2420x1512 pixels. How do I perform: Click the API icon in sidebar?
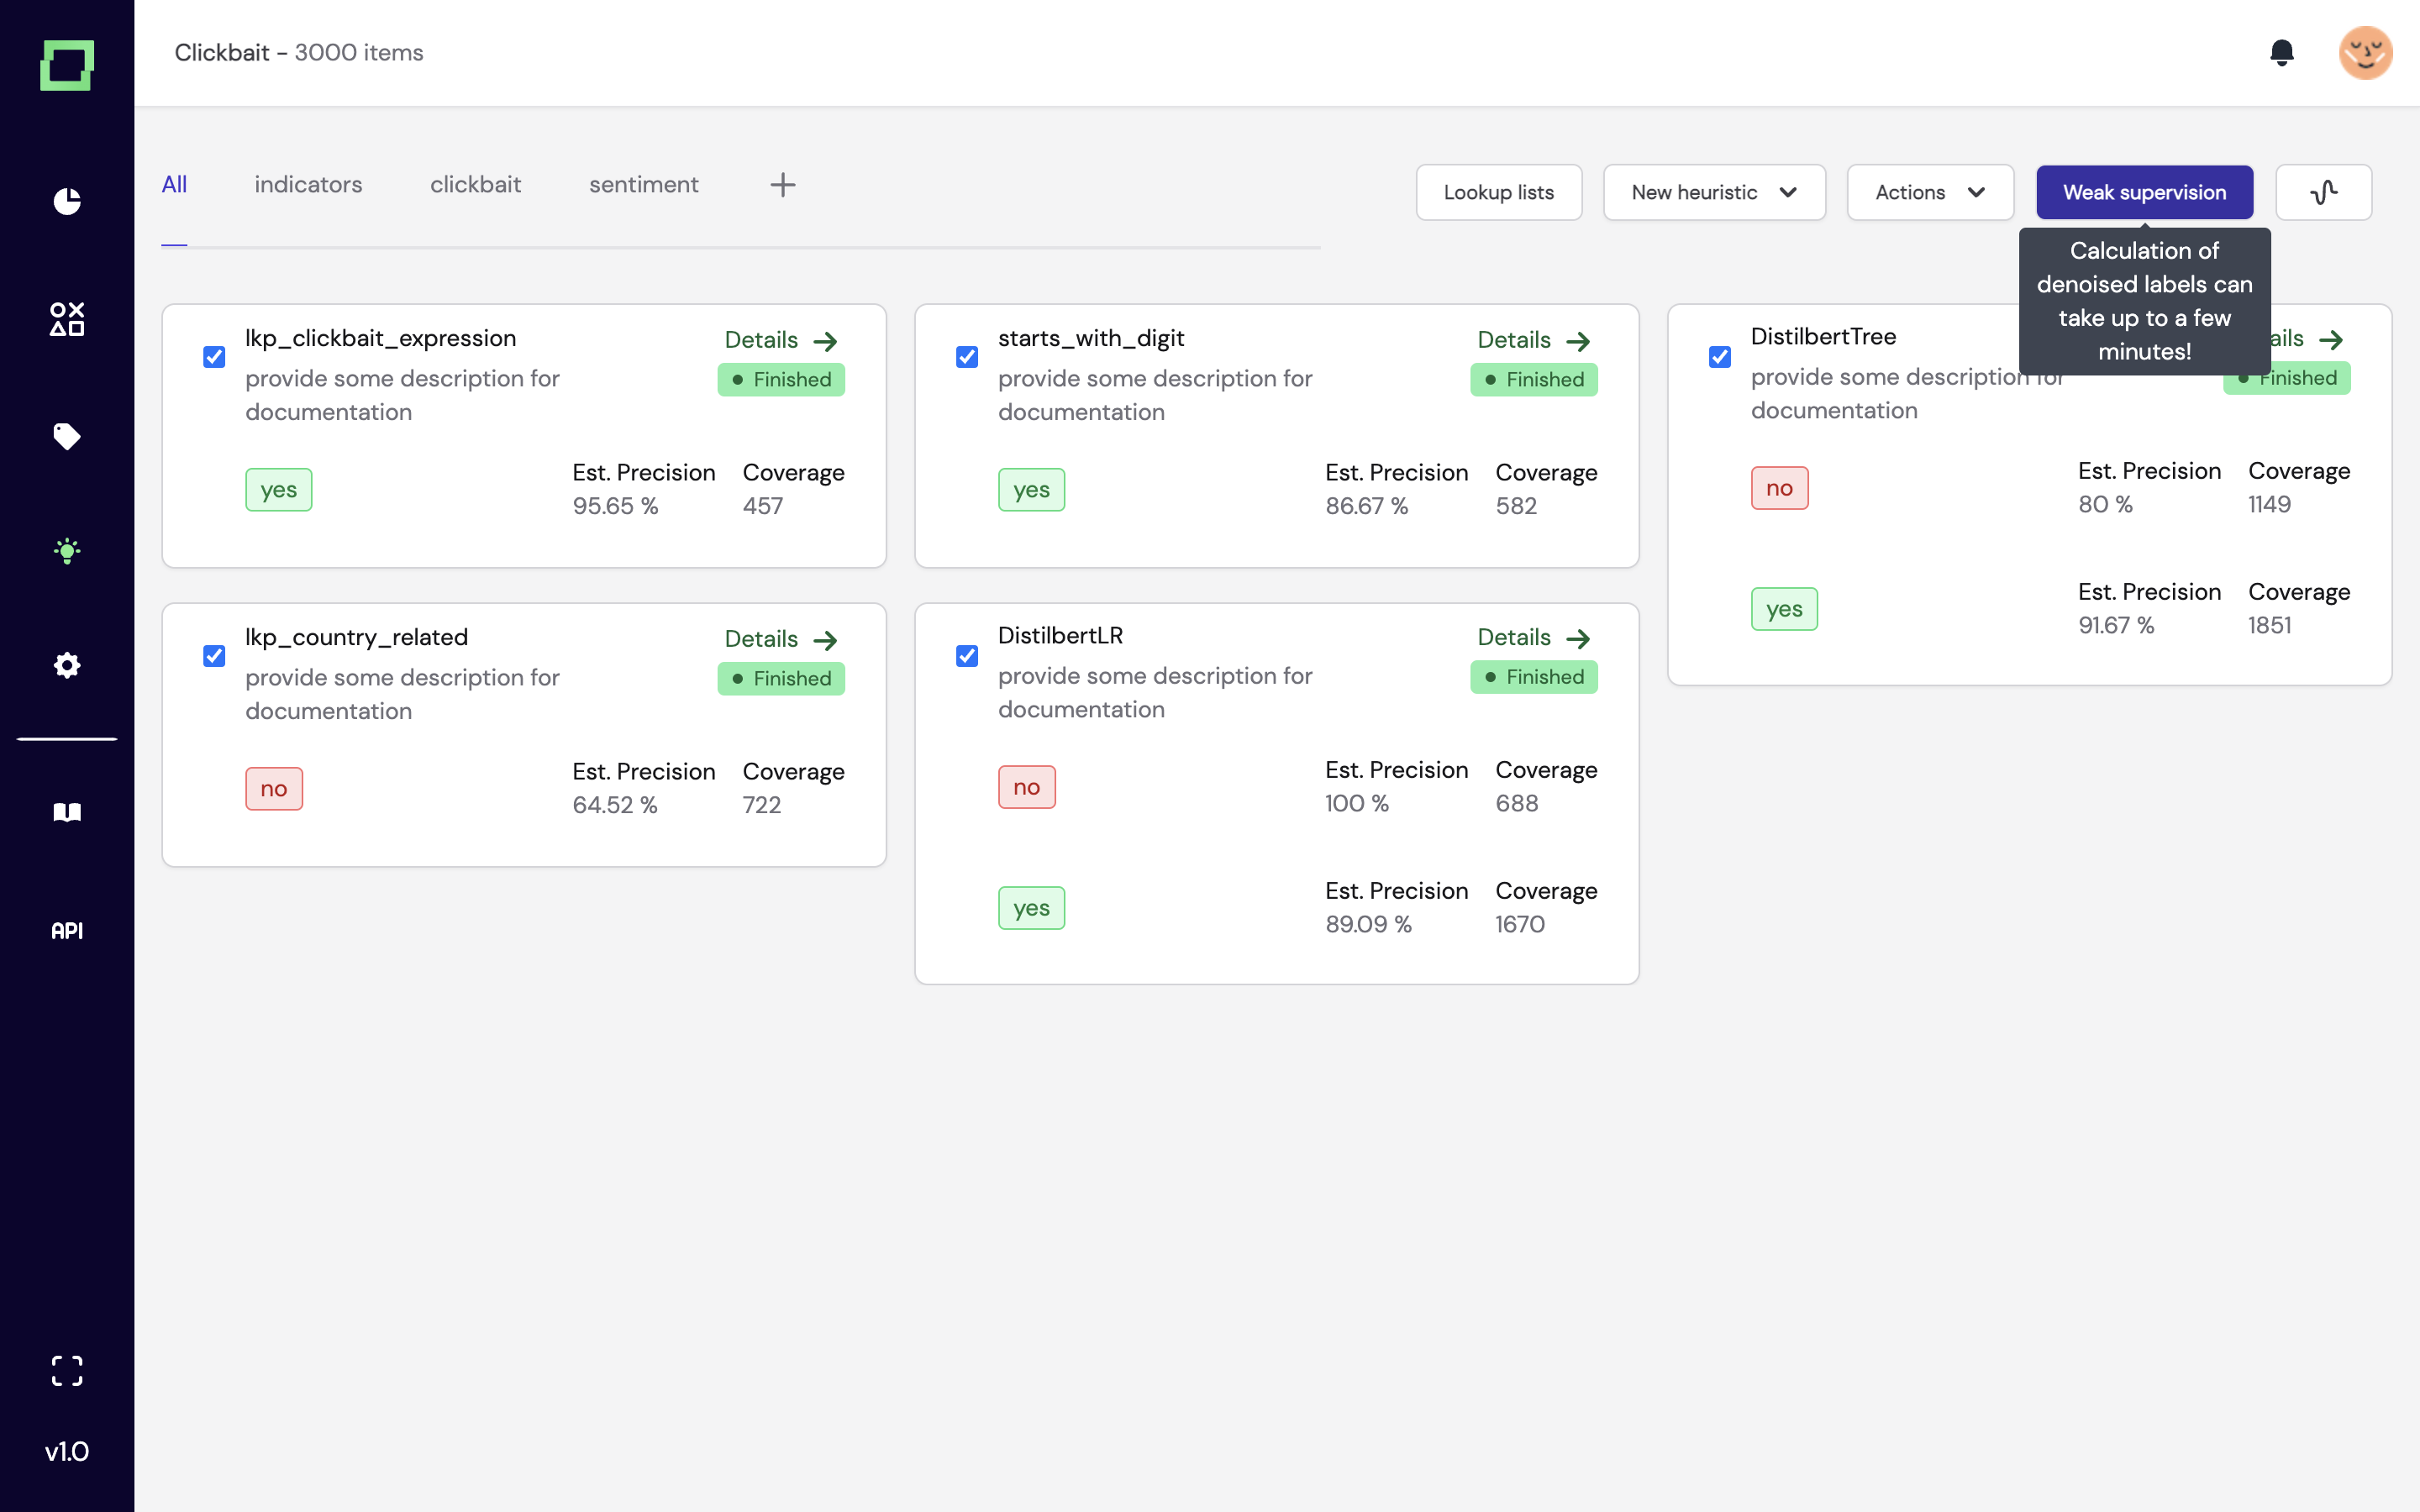point(67,930)
